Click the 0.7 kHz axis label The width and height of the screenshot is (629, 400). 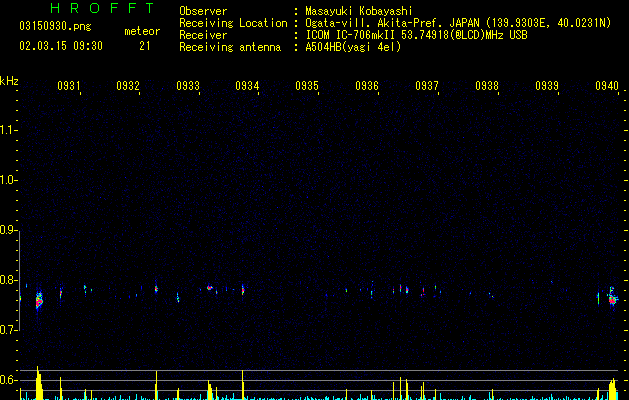8,330
